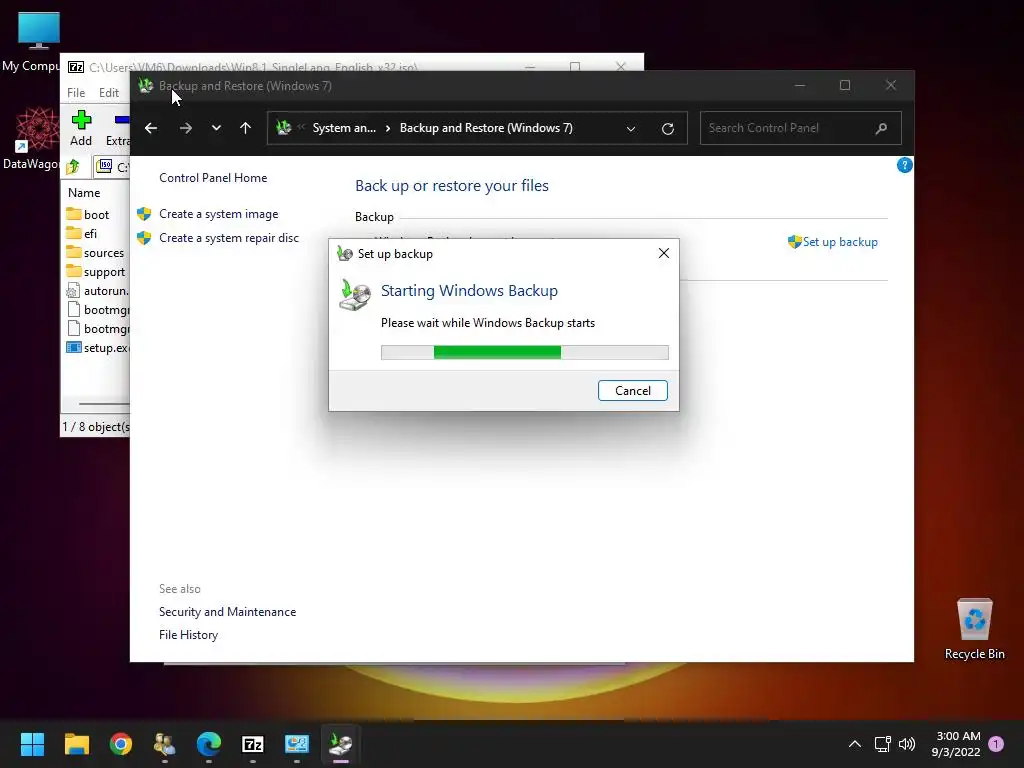Select the boot folder in 7-Zip
This screenshot has height=768, width=1024.
tap(96, 215)
